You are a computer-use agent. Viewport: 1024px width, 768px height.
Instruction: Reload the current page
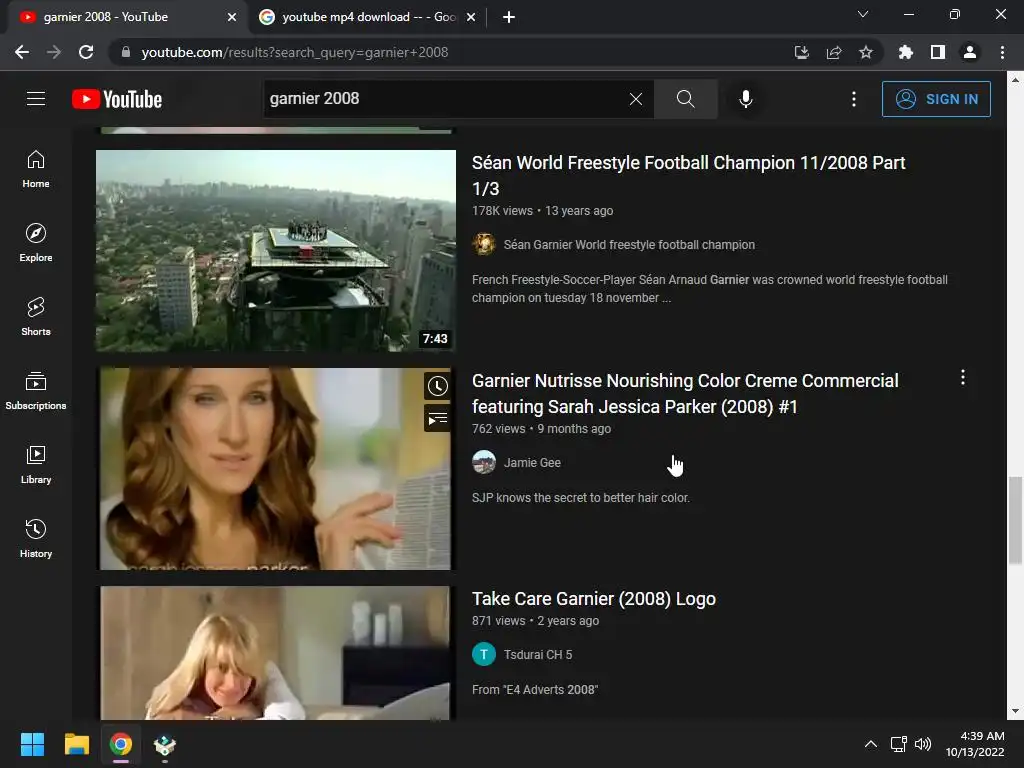(86, 52)
